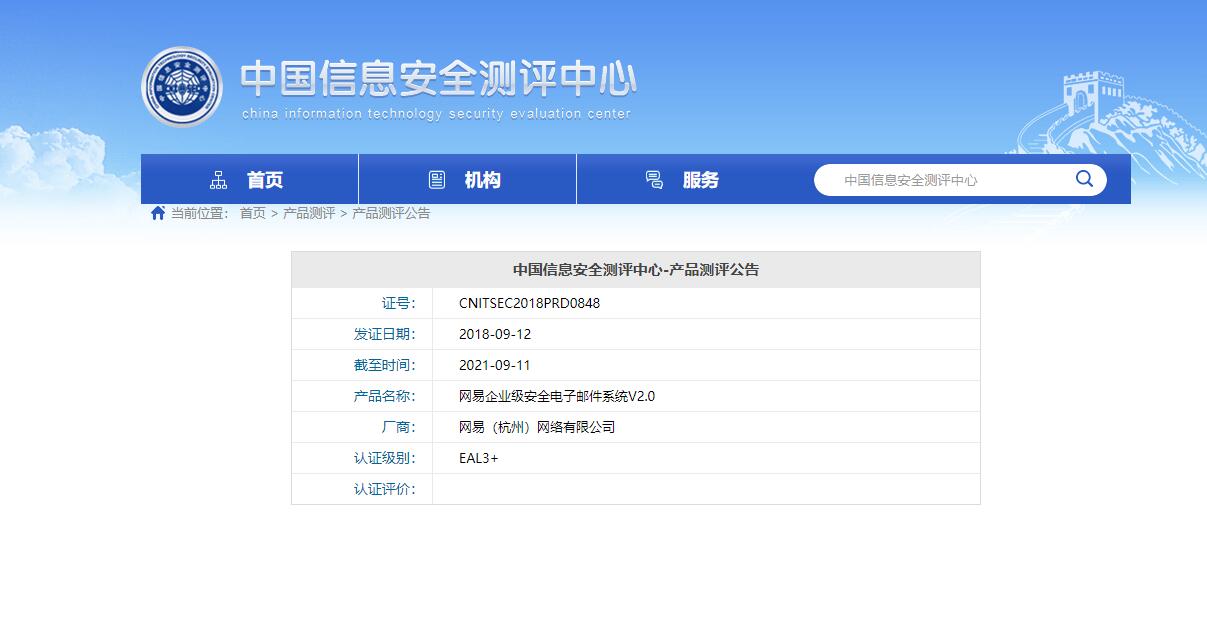
Task: Open the 首页 navigation menu item
Action: point(250,180)
